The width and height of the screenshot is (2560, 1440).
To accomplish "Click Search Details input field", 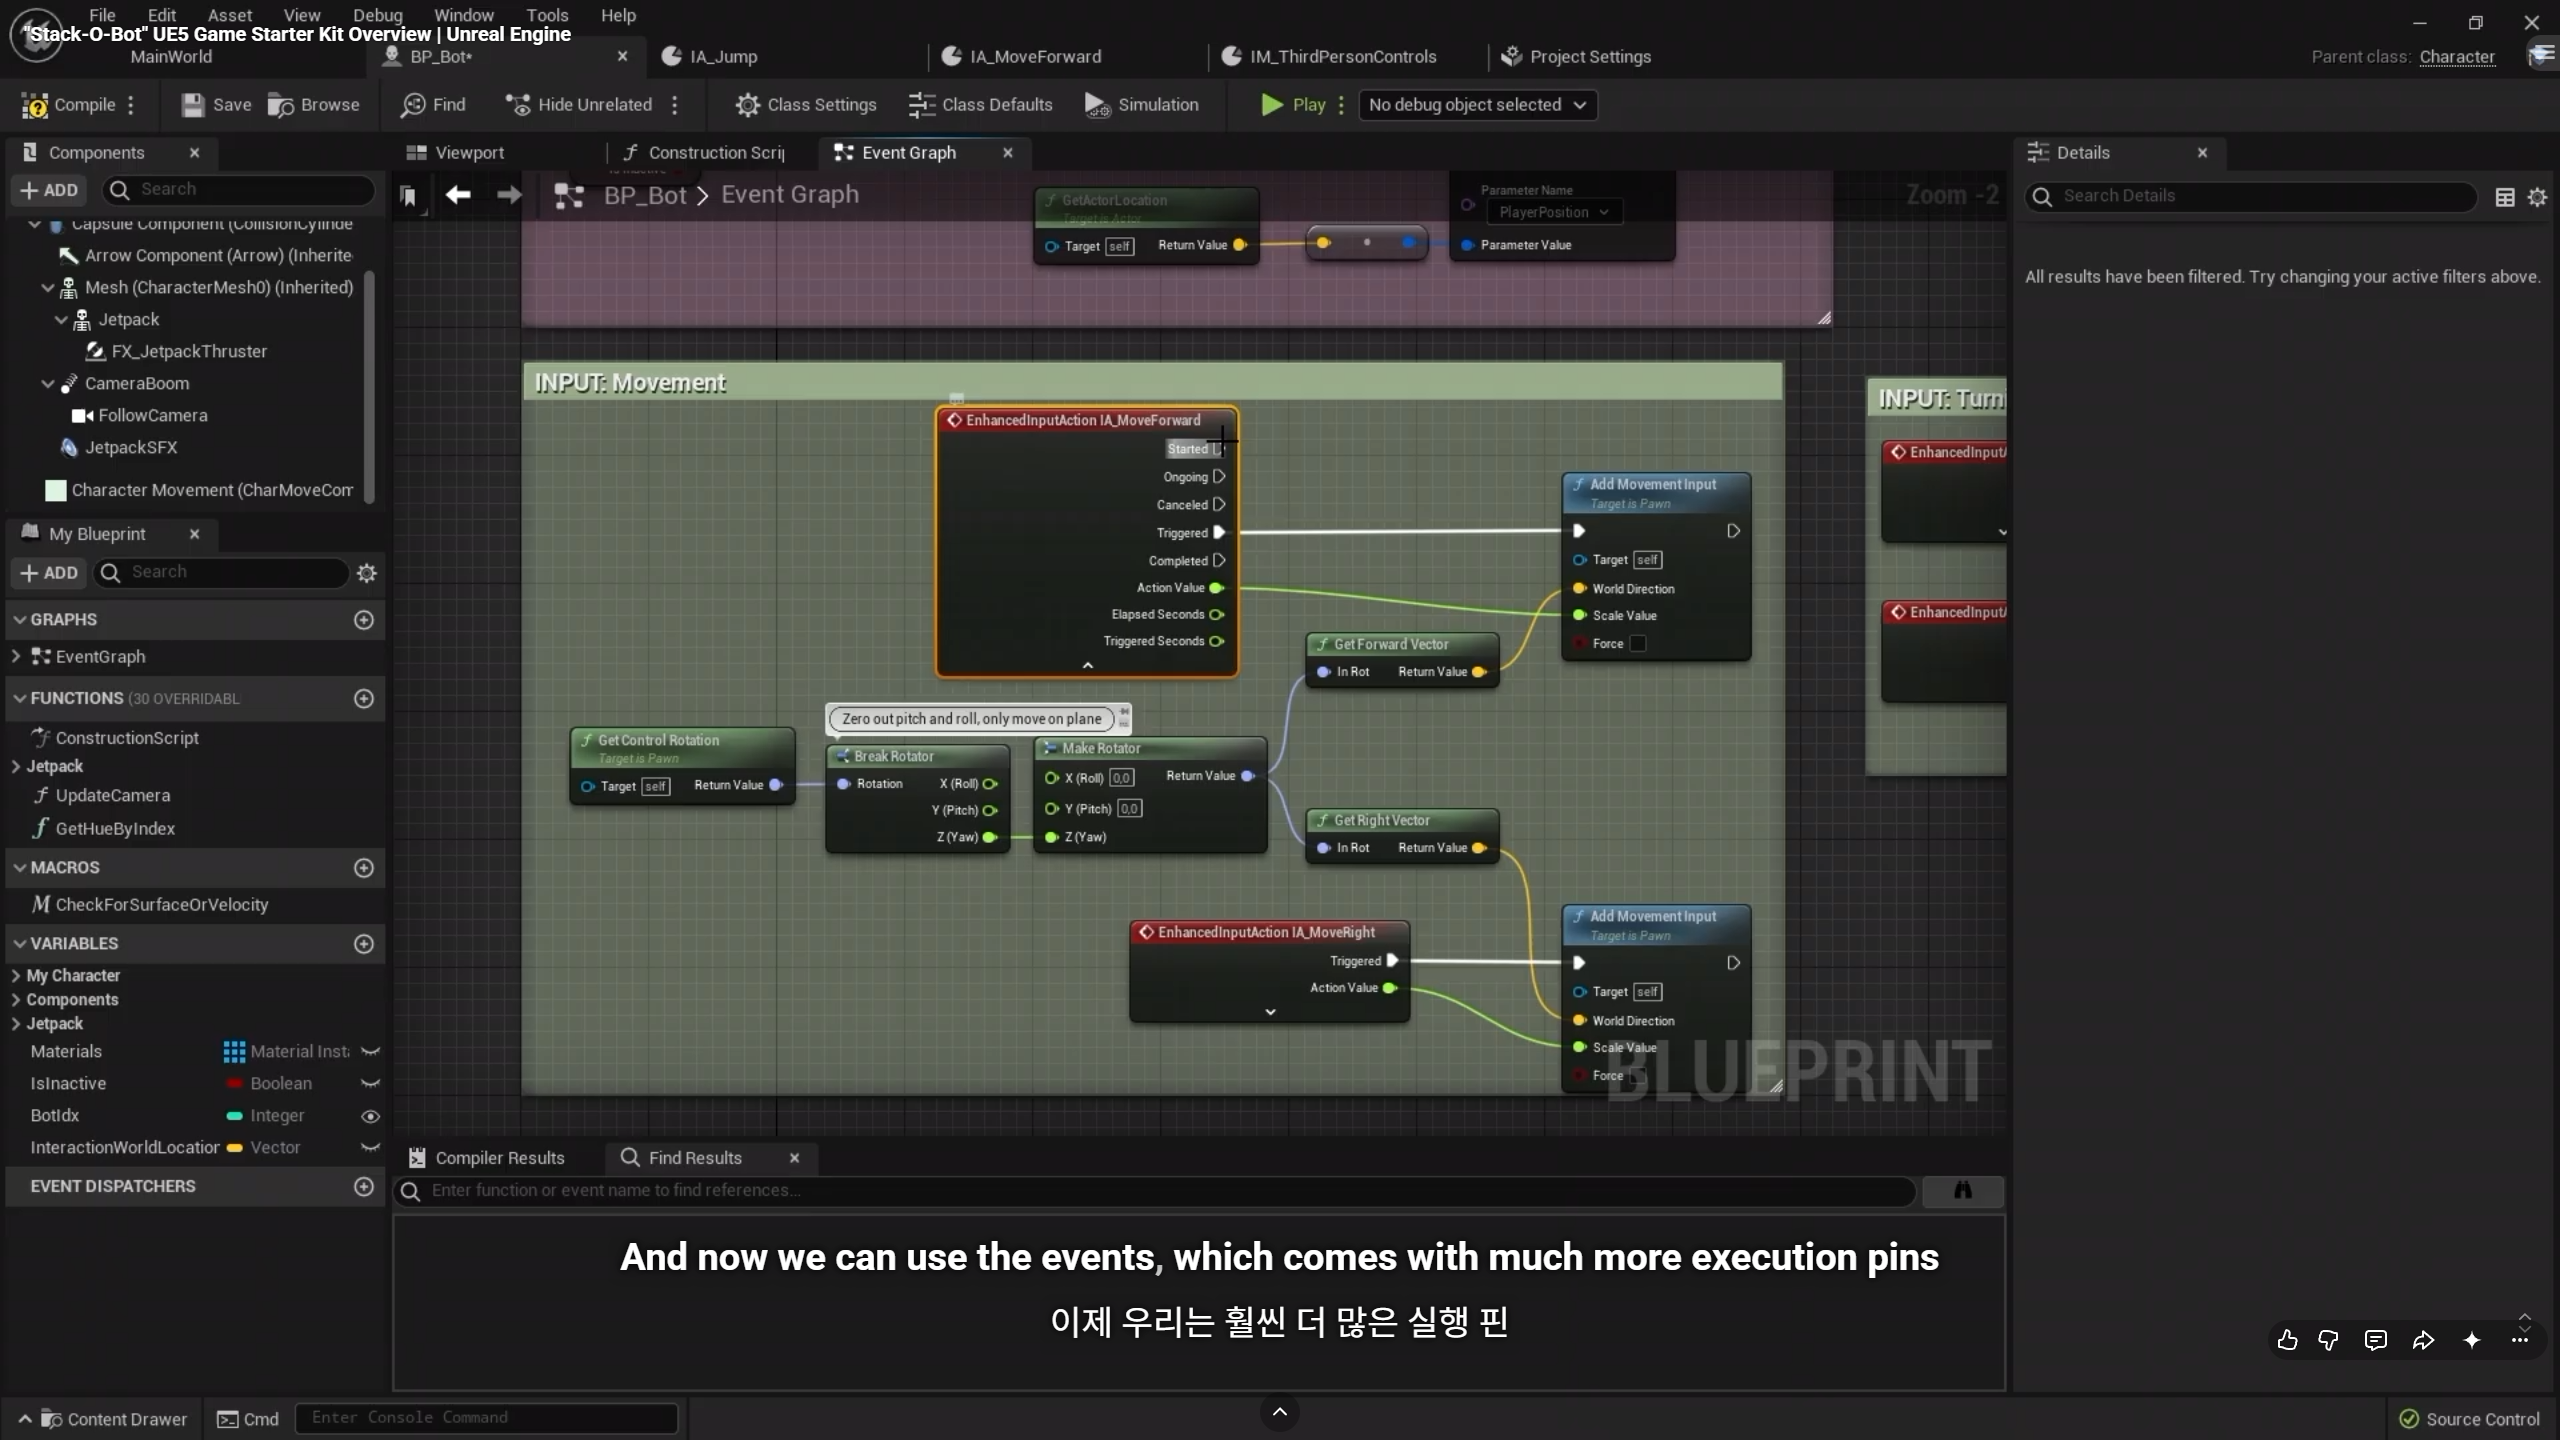I will [2251, 197].
